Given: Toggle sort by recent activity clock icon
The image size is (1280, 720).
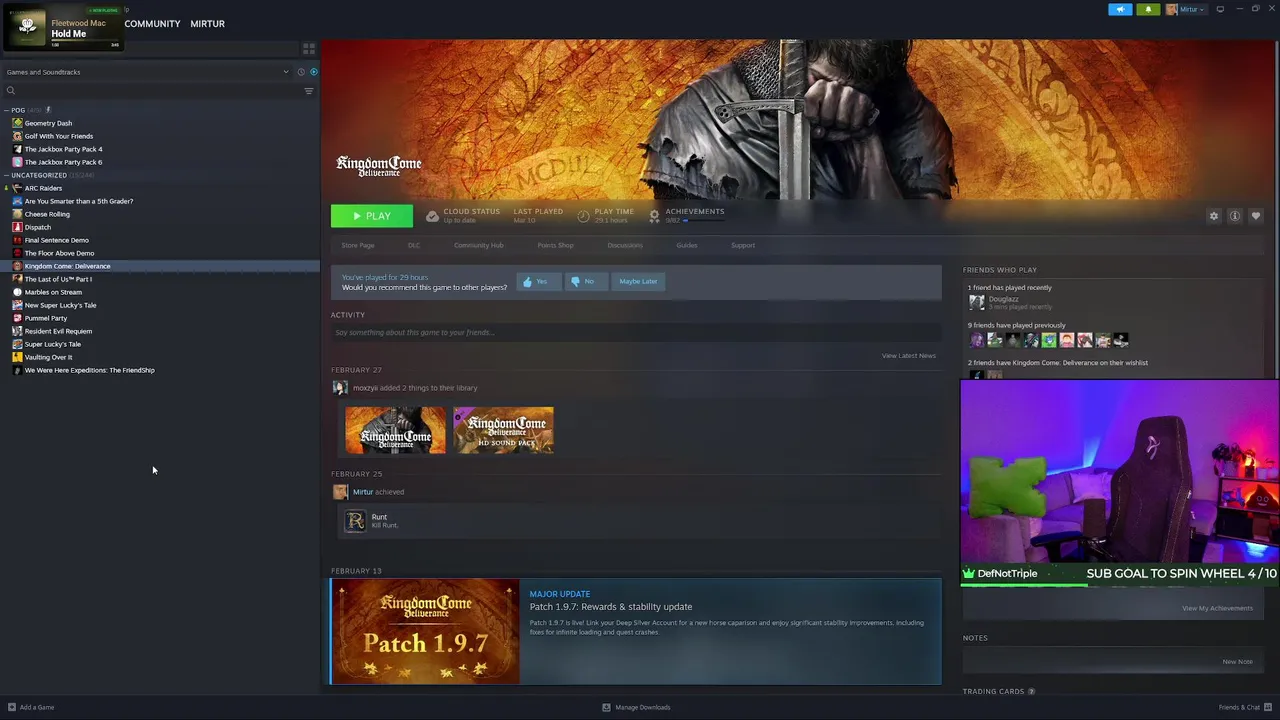Looking at the screenshot, I should point(300,72).
